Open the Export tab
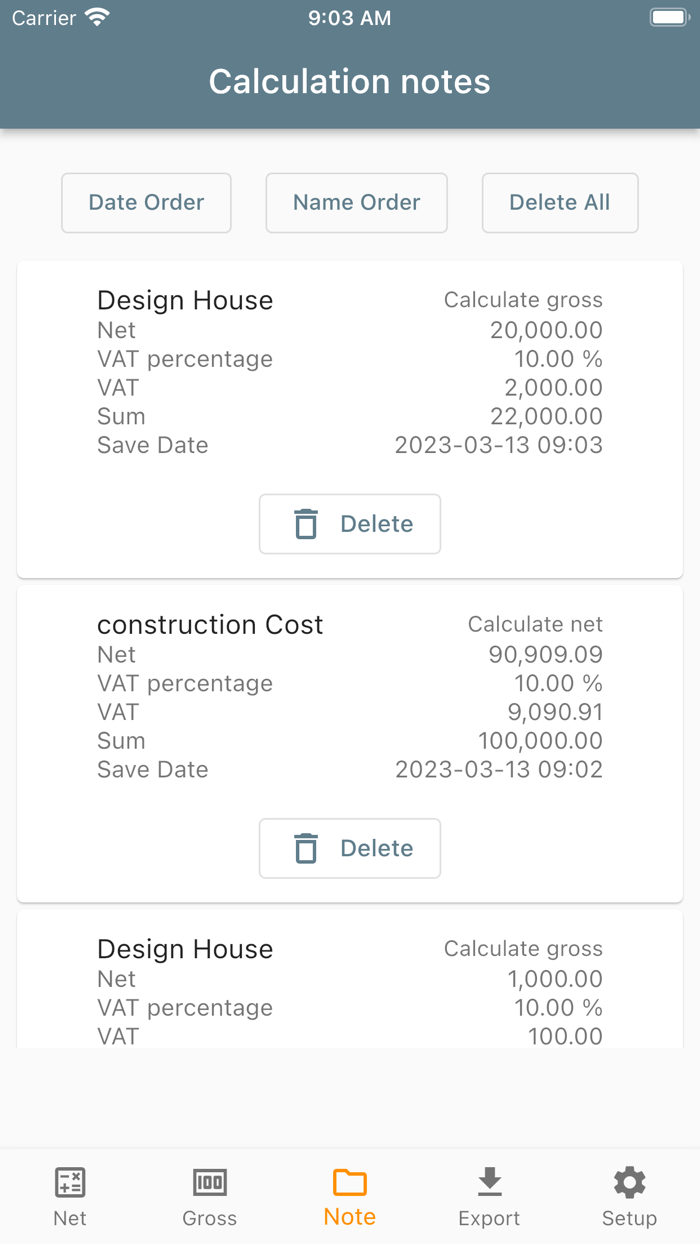This screenshot has height=1244, width=700. click(x=489, y=1195)
